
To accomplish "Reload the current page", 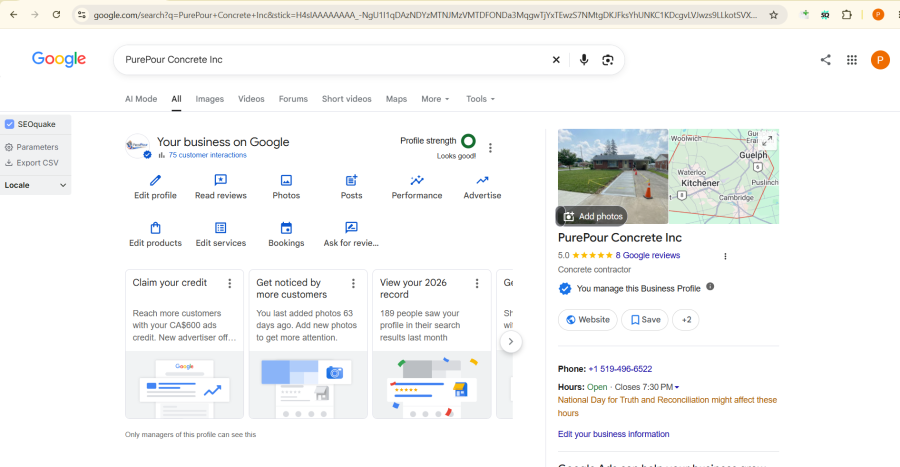I will coord(56,15).
